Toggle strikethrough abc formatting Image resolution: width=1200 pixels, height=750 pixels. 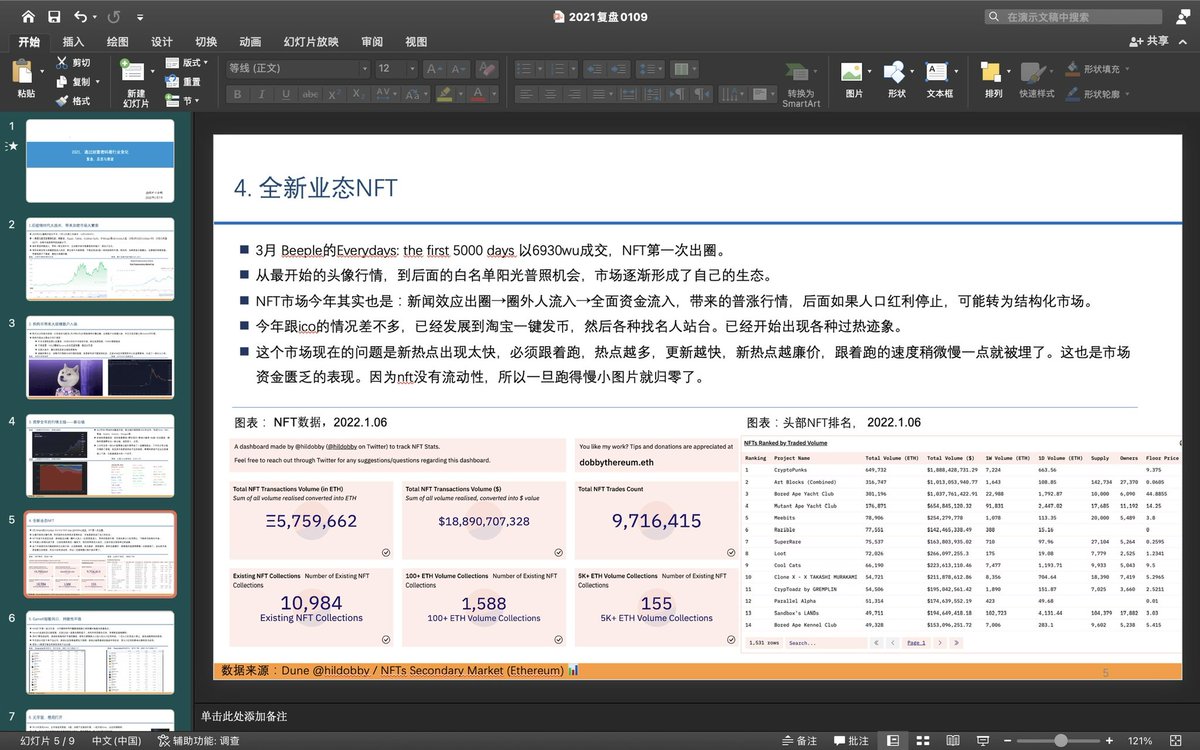pos(311,94)
